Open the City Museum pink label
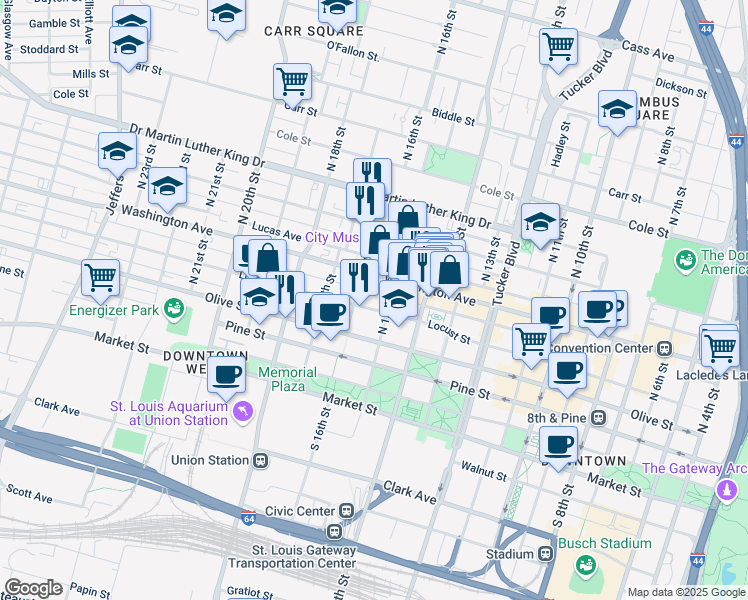This screenshot has height=600, width=748. pyautogui.click(x=332, y=237)
